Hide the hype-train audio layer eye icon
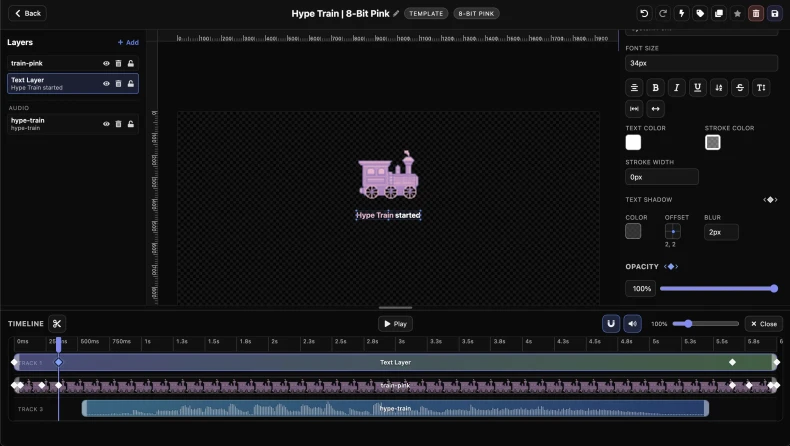 [x=106, y=124]
